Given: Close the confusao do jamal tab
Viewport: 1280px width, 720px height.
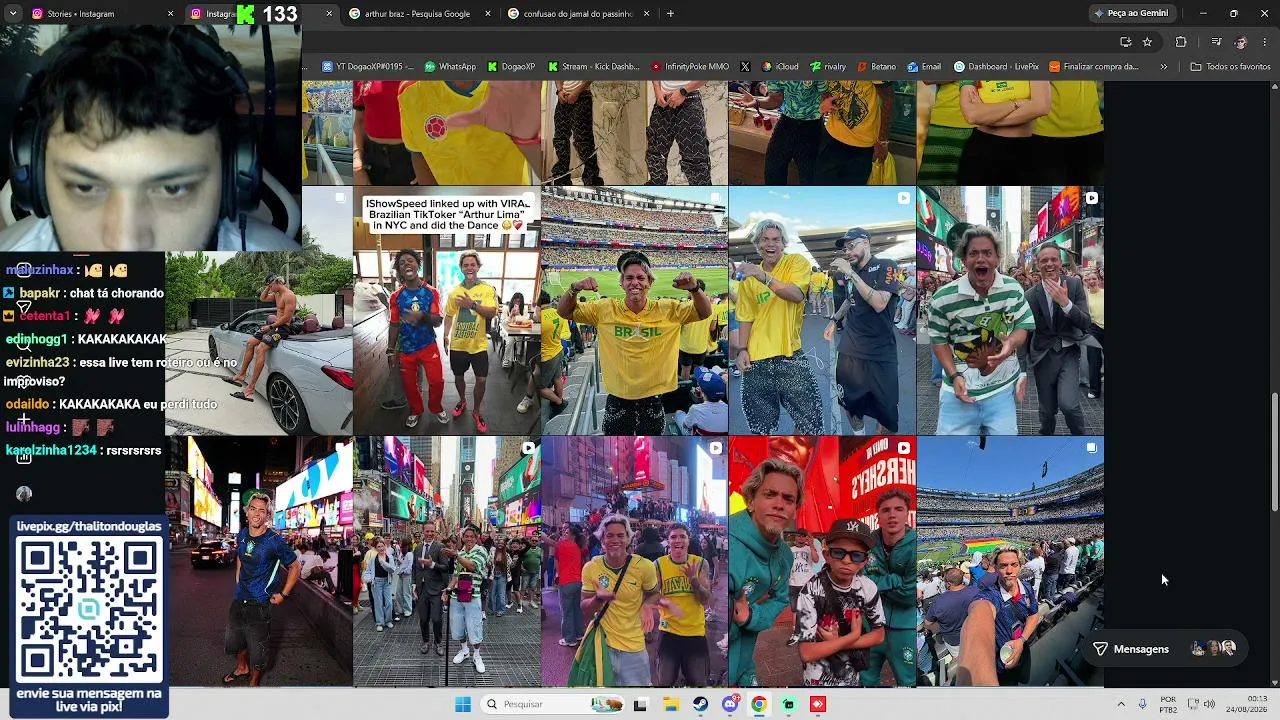Looking at the screenshot, I should coord(647,14).
